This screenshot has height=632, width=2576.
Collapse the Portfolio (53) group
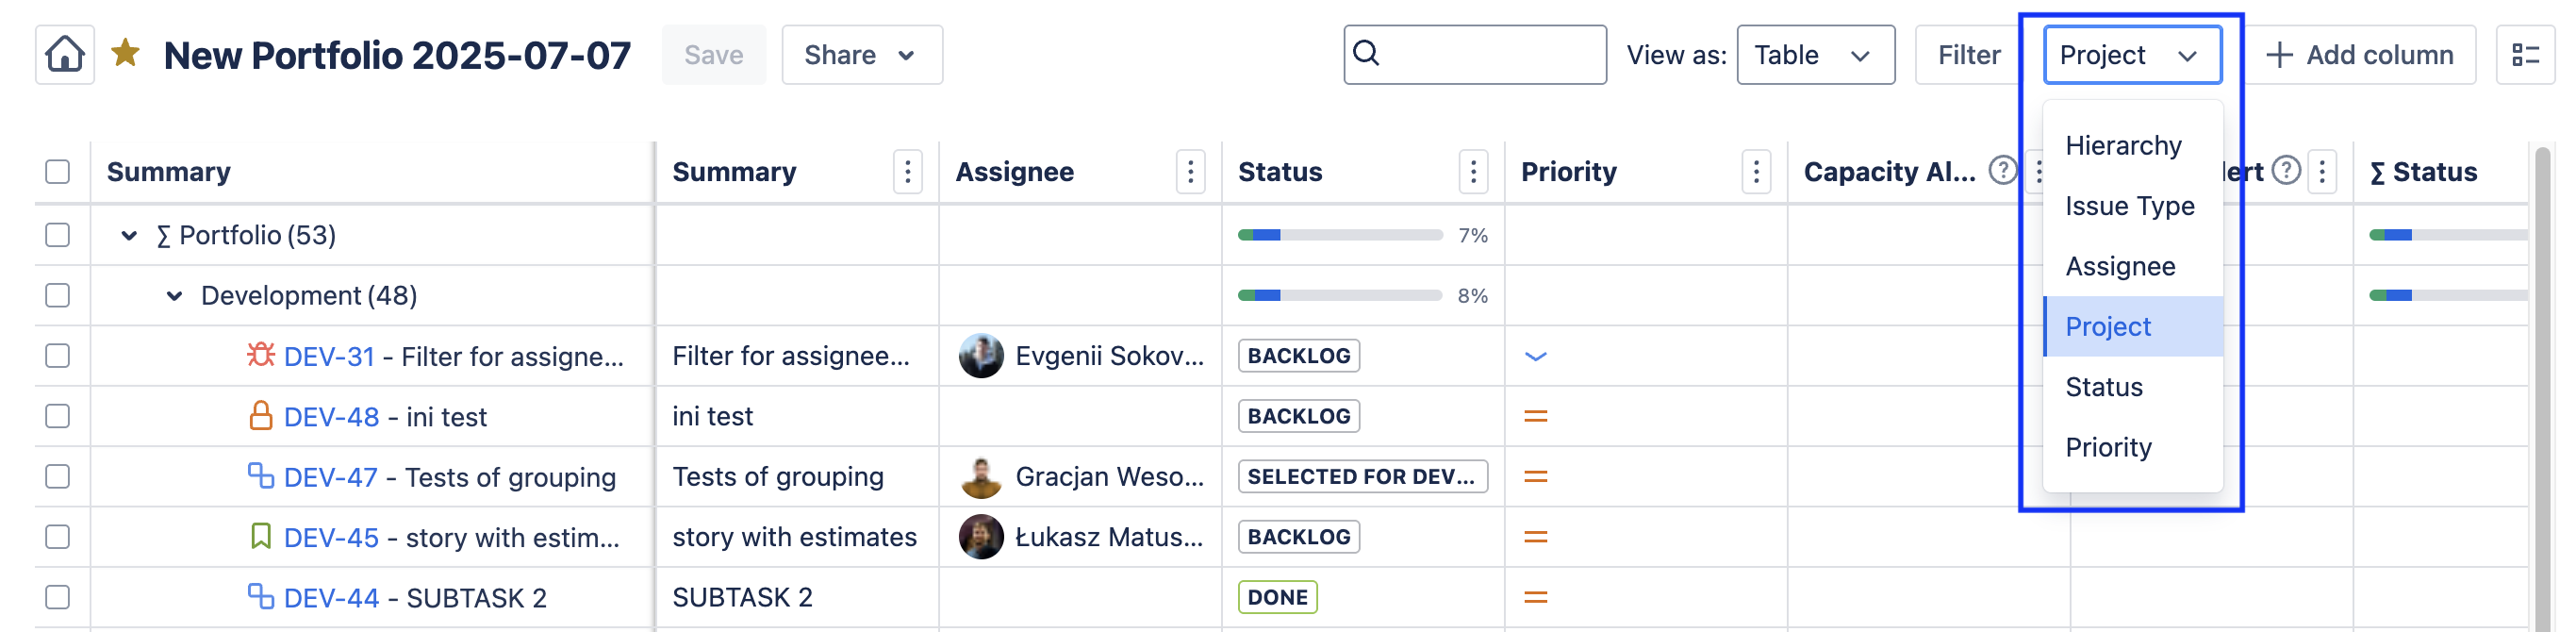(x=129, y=236)
